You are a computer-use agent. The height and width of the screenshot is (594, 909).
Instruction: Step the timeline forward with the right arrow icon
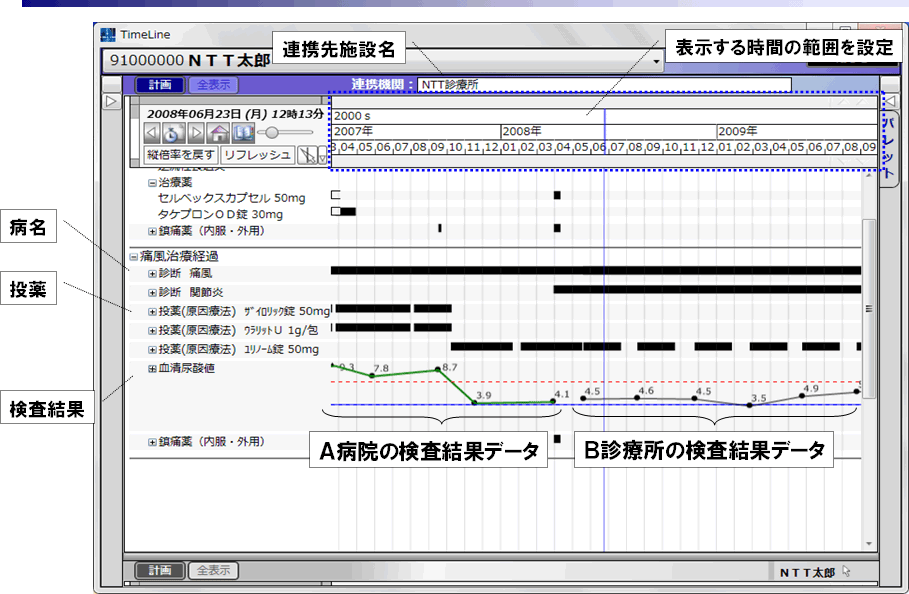click(x=196, y=133)
